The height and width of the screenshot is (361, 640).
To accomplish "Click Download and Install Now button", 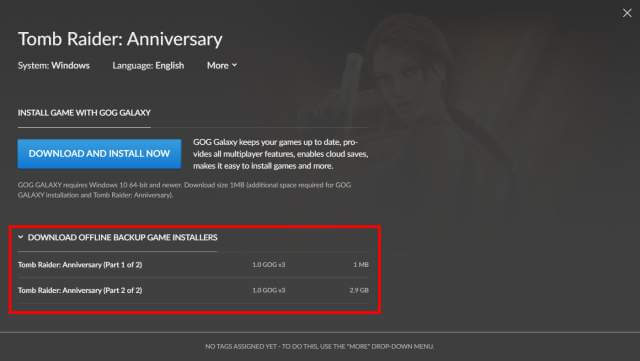I will pyautogui.click(x=99, y=154).
